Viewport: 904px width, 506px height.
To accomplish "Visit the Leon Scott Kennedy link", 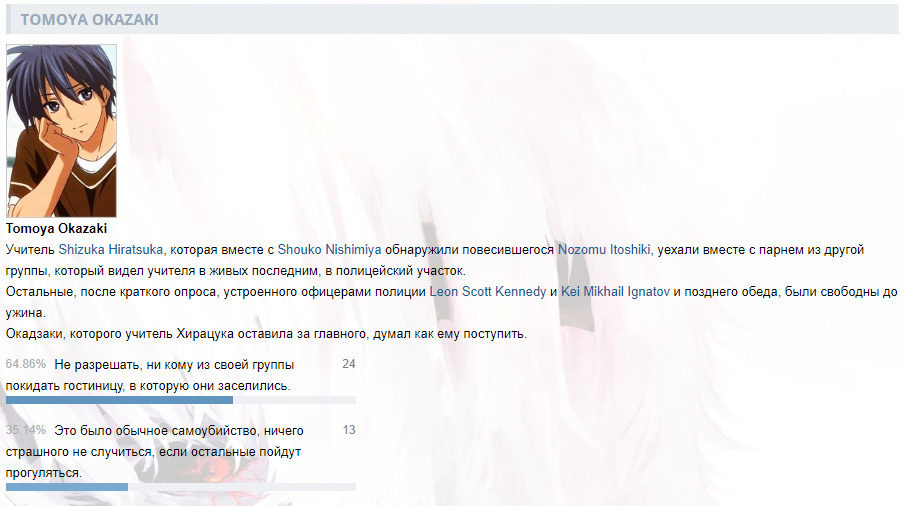I will tap(487, 292).
